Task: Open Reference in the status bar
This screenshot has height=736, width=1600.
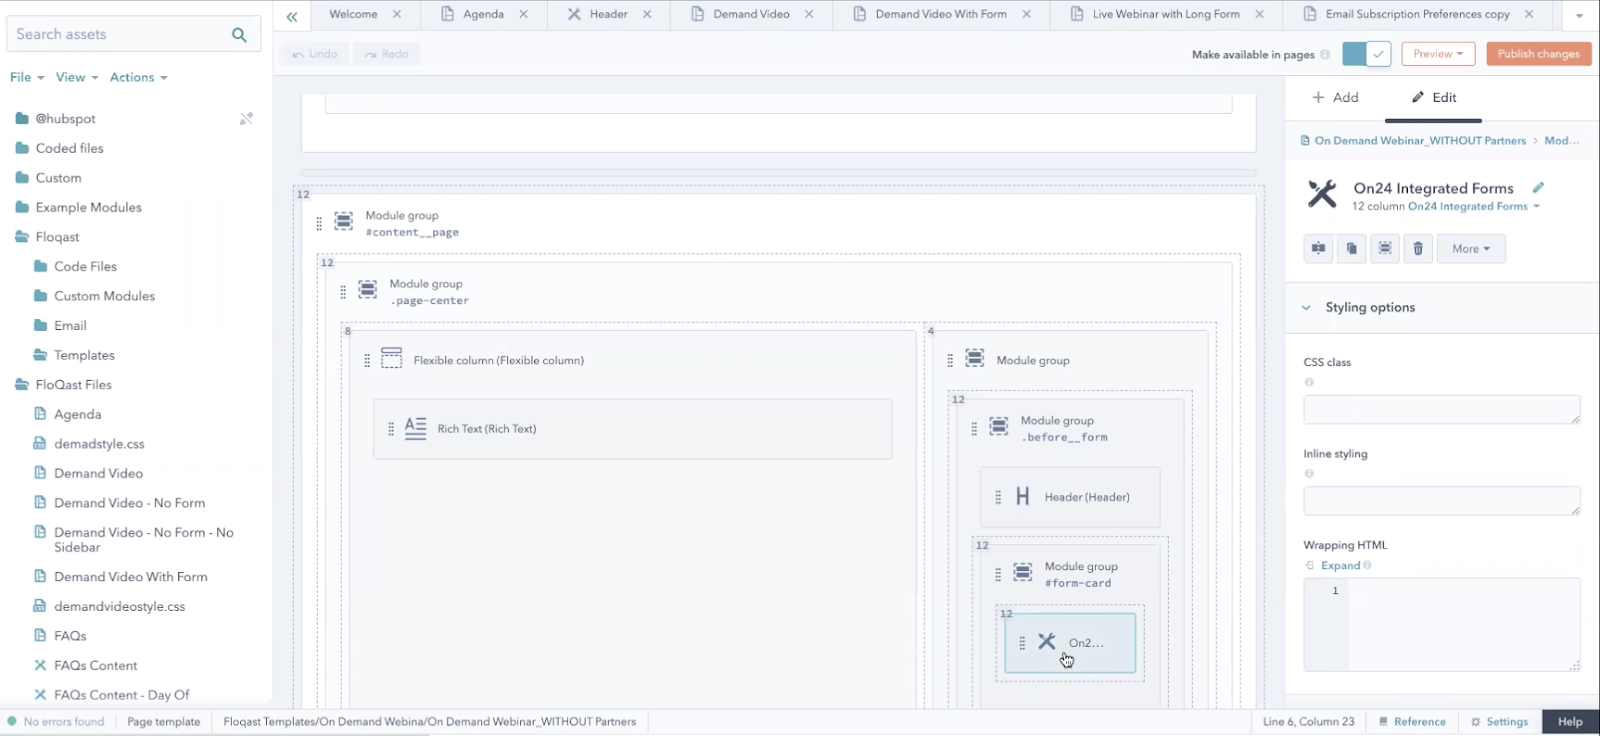Action: tap(1412, 722)
